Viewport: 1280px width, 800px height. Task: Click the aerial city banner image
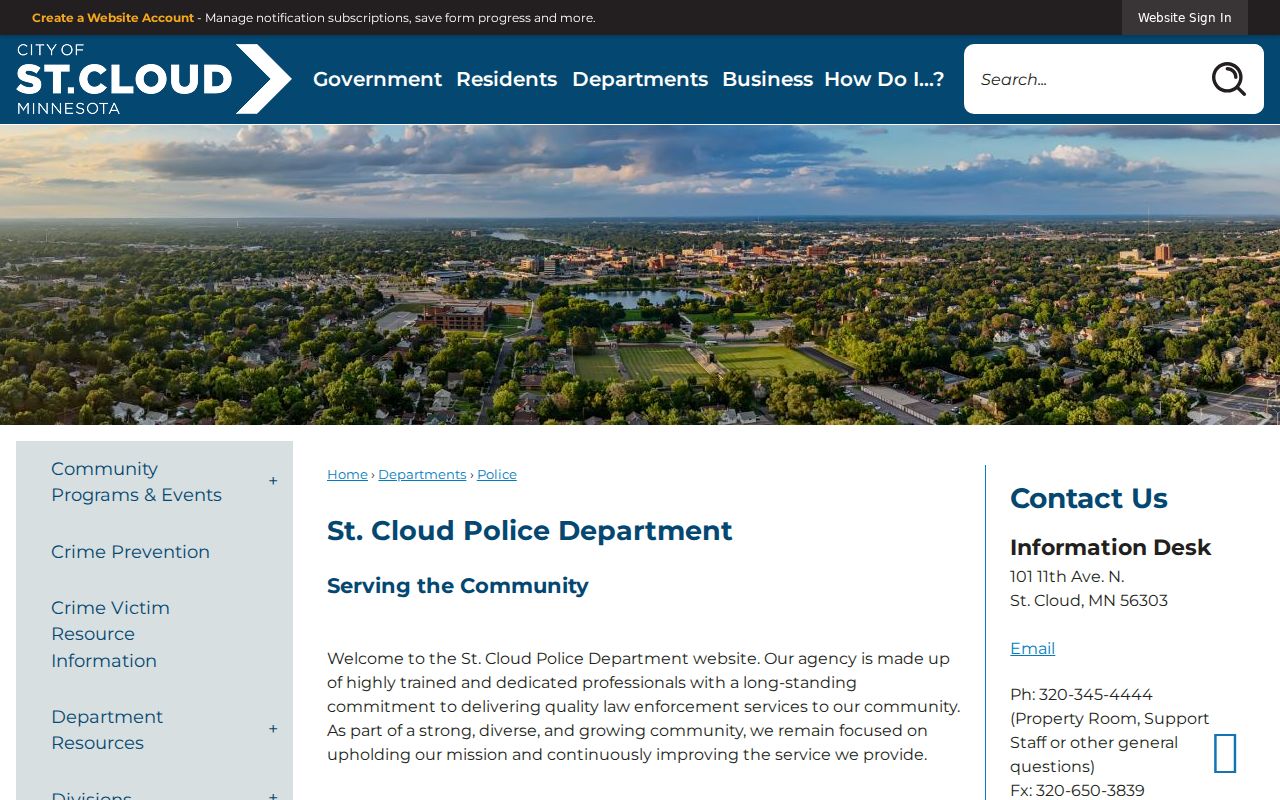(640, 275)
